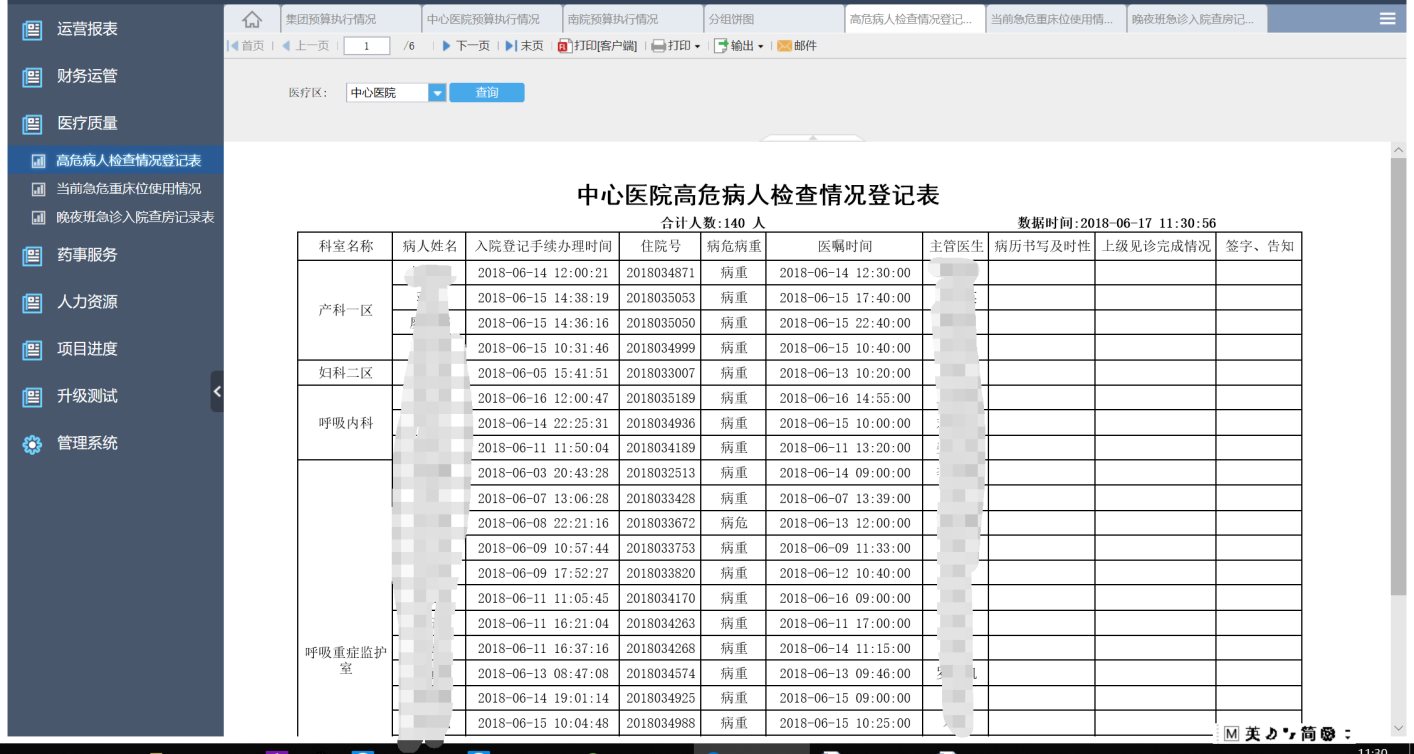Click scrollbar down arrow of report
Screen dimensions: 1414x754
[x=1398, y=728]
